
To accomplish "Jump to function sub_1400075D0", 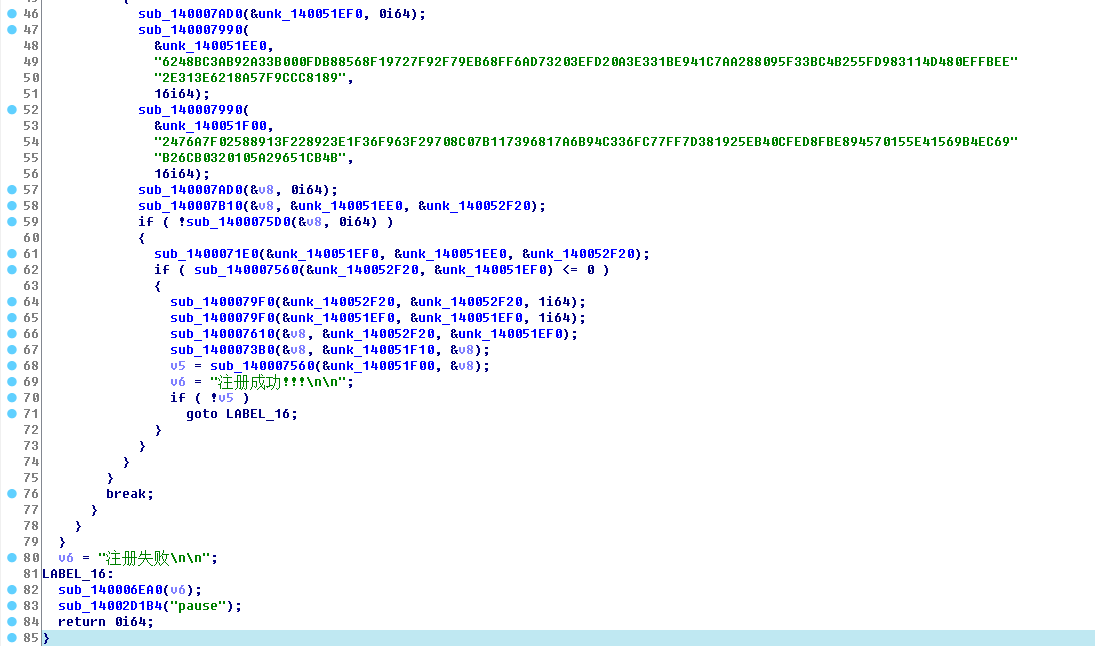I will 238,221.
